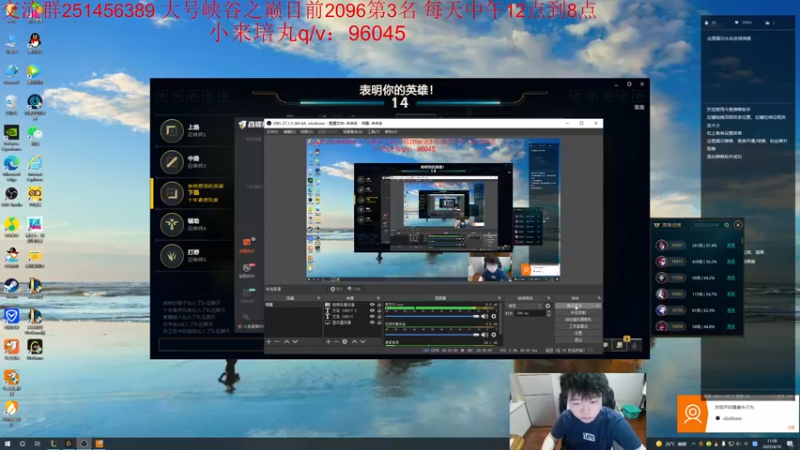Open selected source properties gear in OBS
This screenshot has width=800, height=450.
(345, 341)
